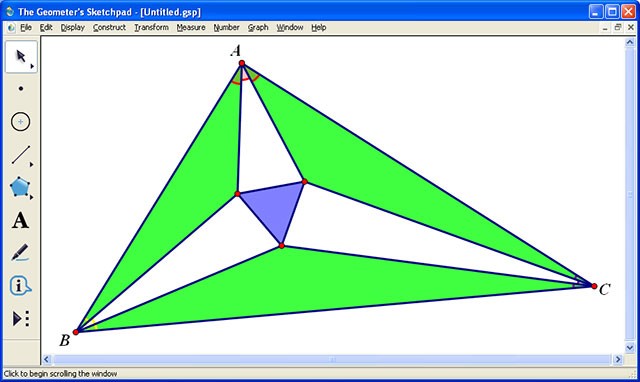Open the Edit menu
This screenshot has width=640, height=382.
coord(46,27)
